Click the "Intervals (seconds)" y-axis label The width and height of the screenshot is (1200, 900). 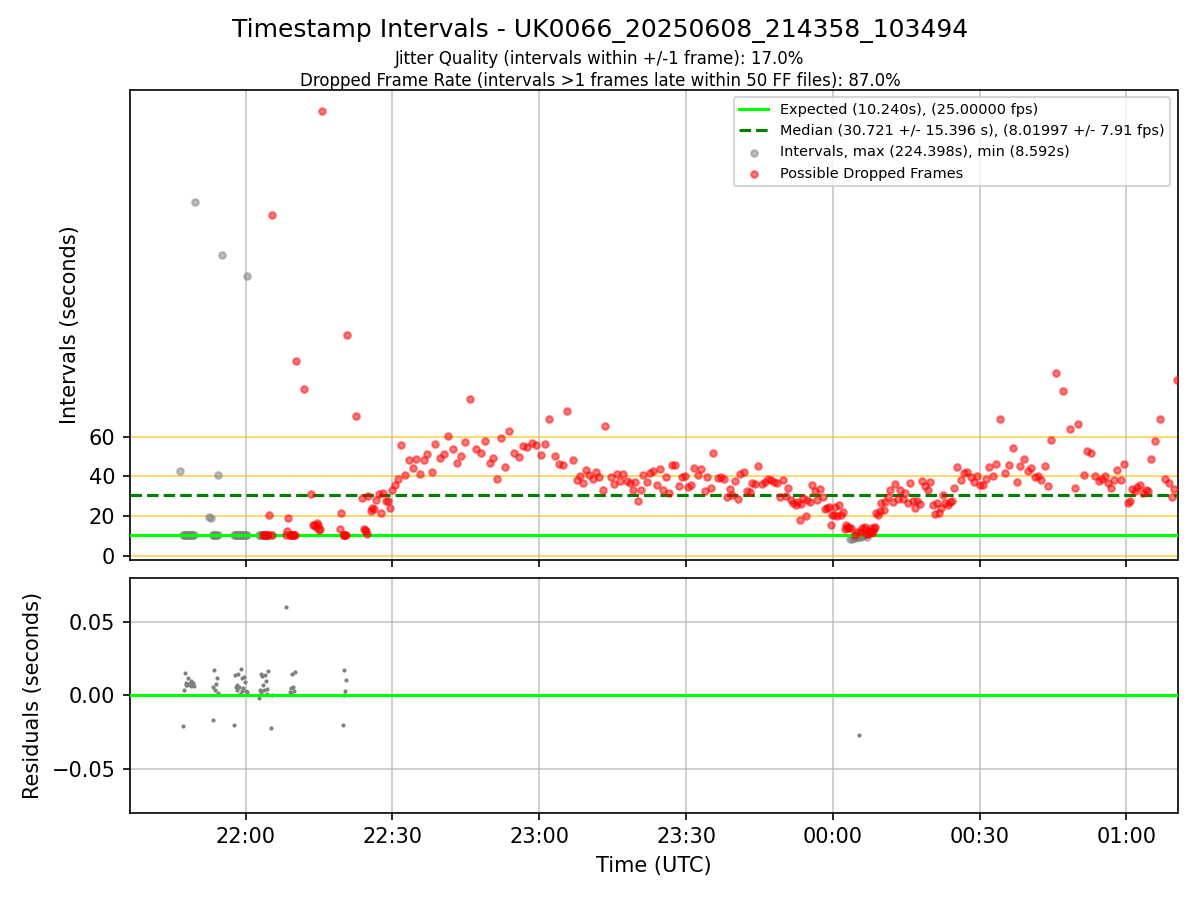(69, 325)
